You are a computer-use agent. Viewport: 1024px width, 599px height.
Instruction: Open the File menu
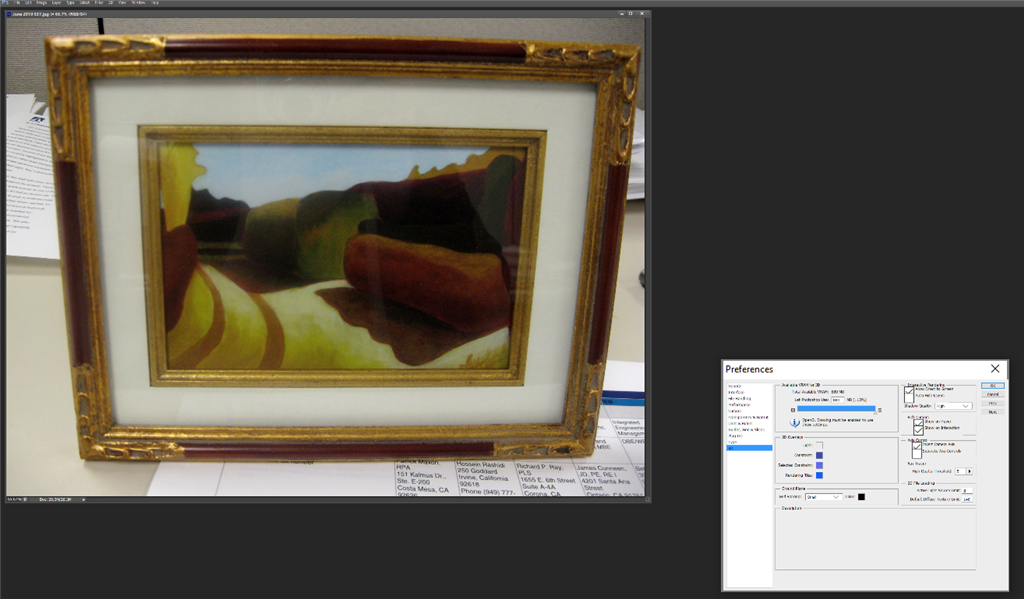17,3
